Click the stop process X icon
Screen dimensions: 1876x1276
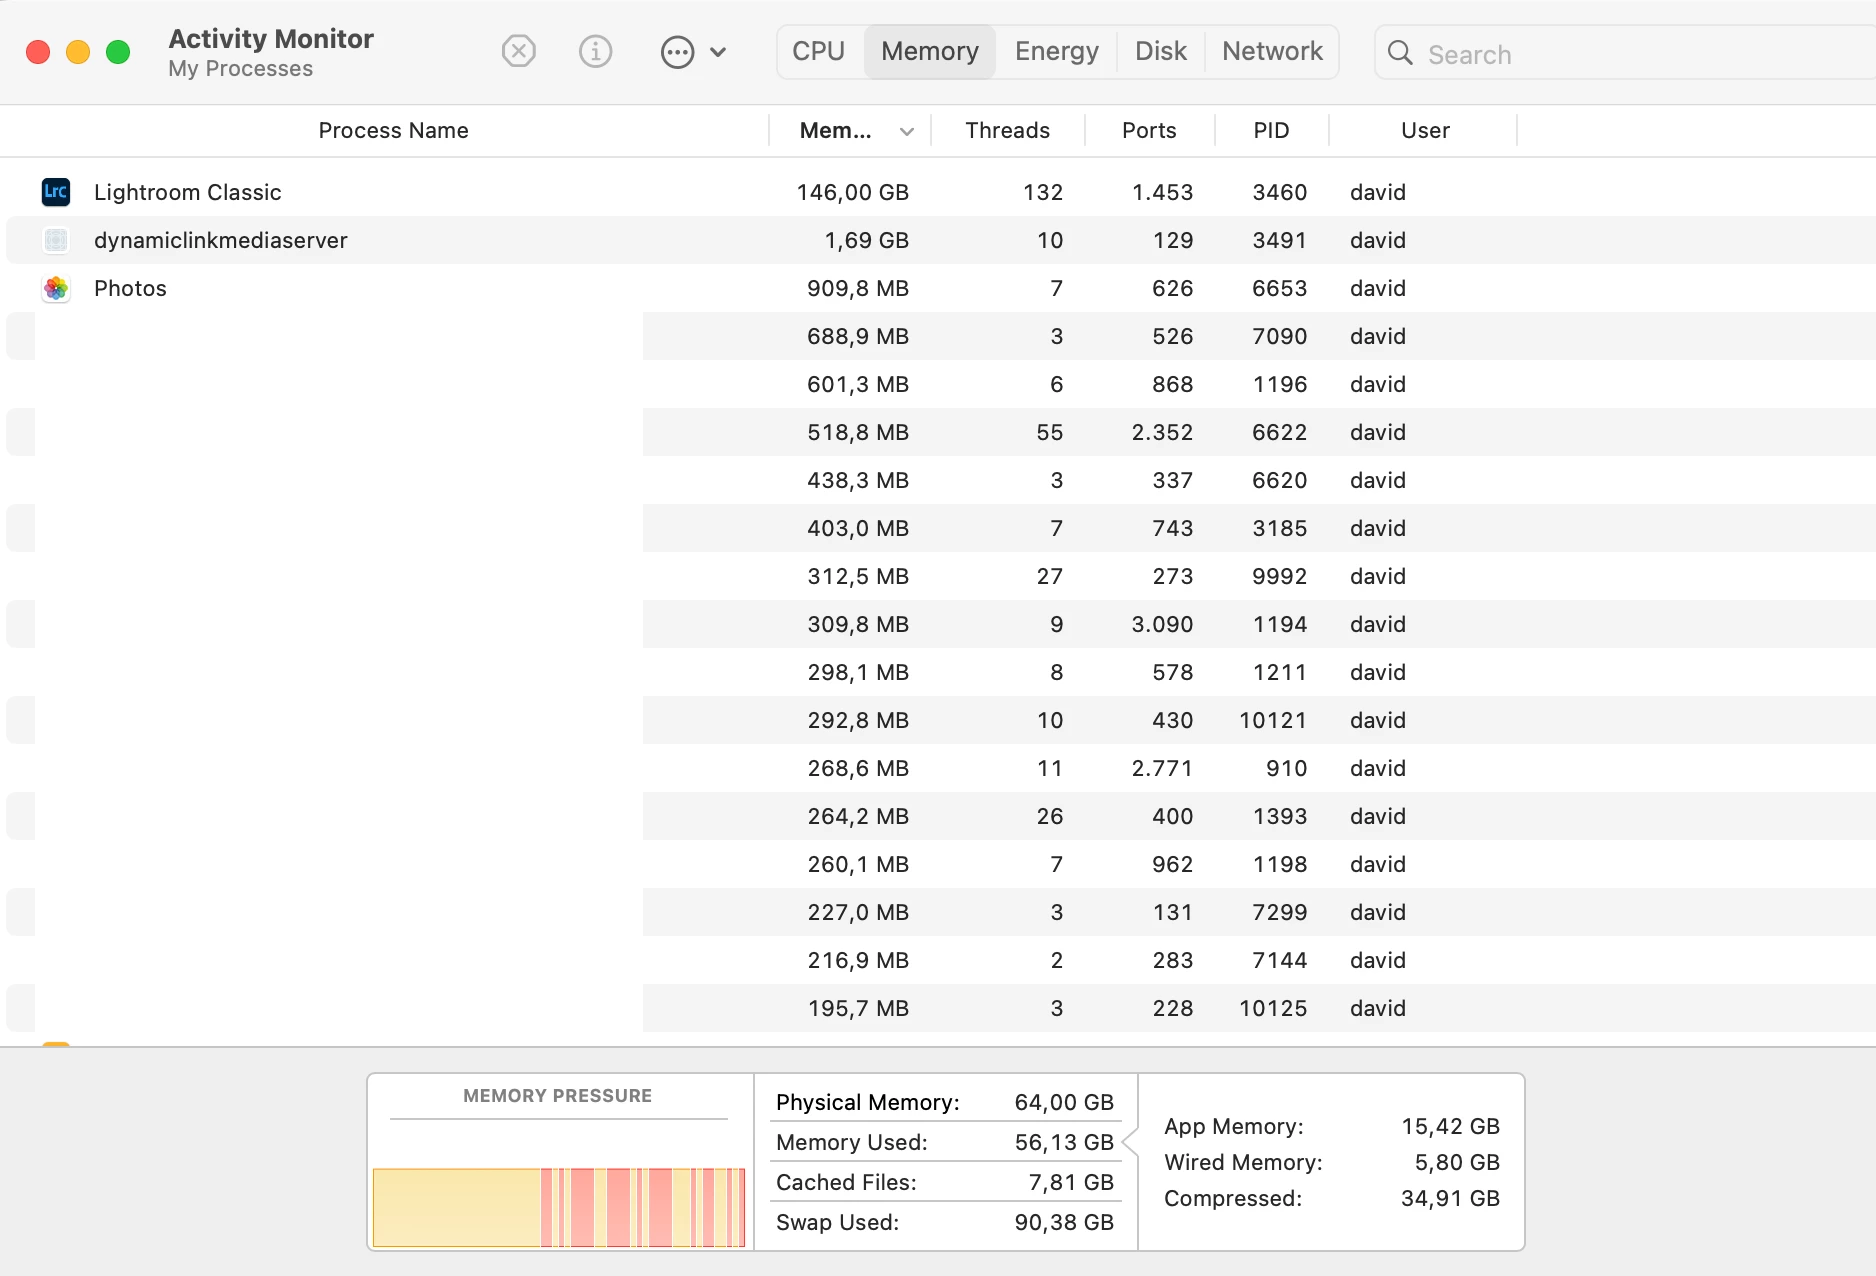[518, 51]
